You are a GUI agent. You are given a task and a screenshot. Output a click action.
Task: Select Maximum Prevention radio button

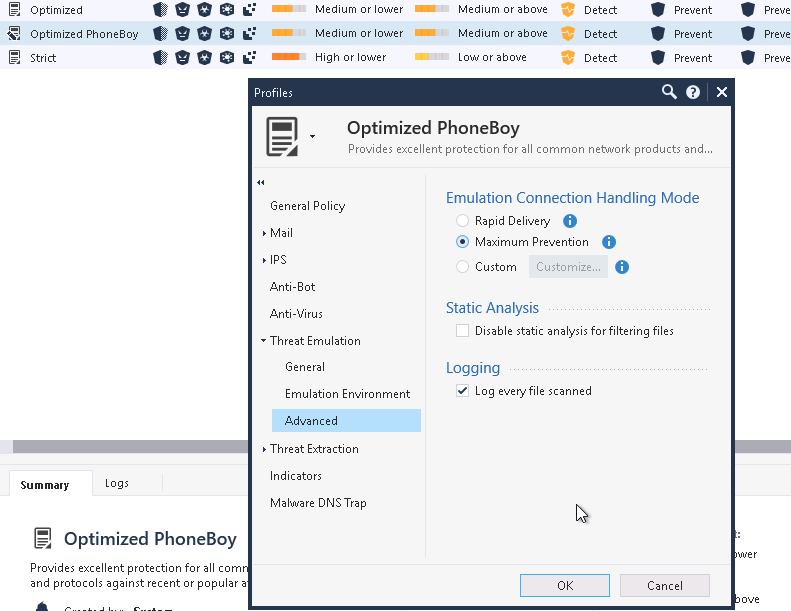[462, 242]
